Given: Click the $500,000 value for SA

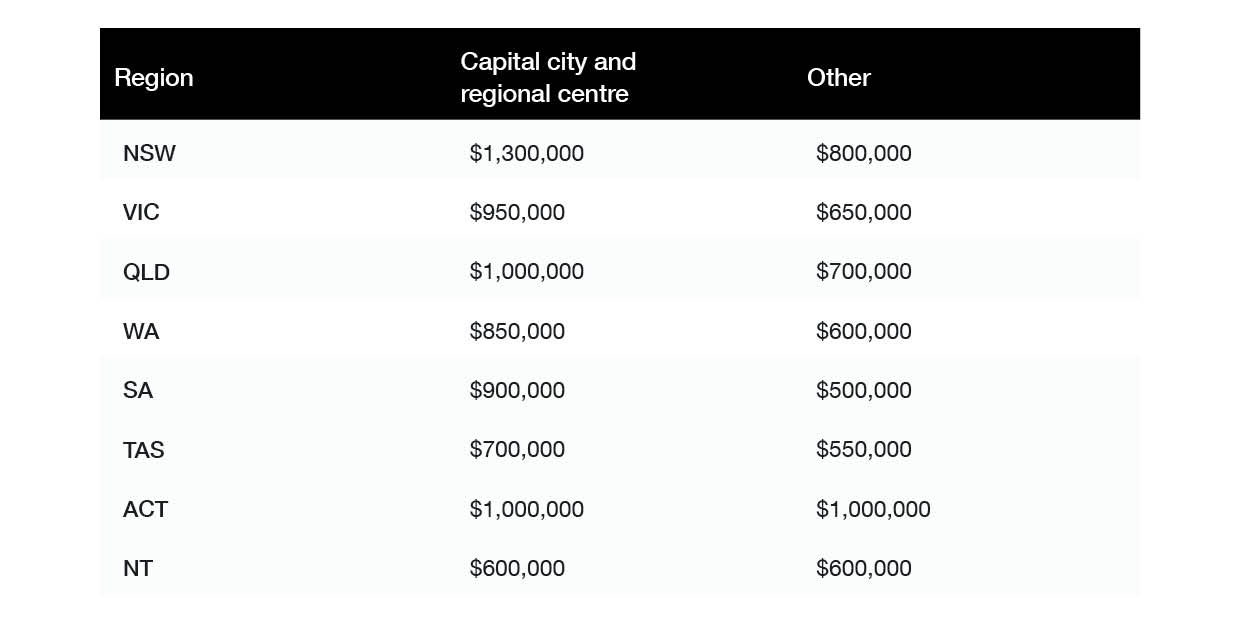Looking at the screenshot, I should point(864,390).
